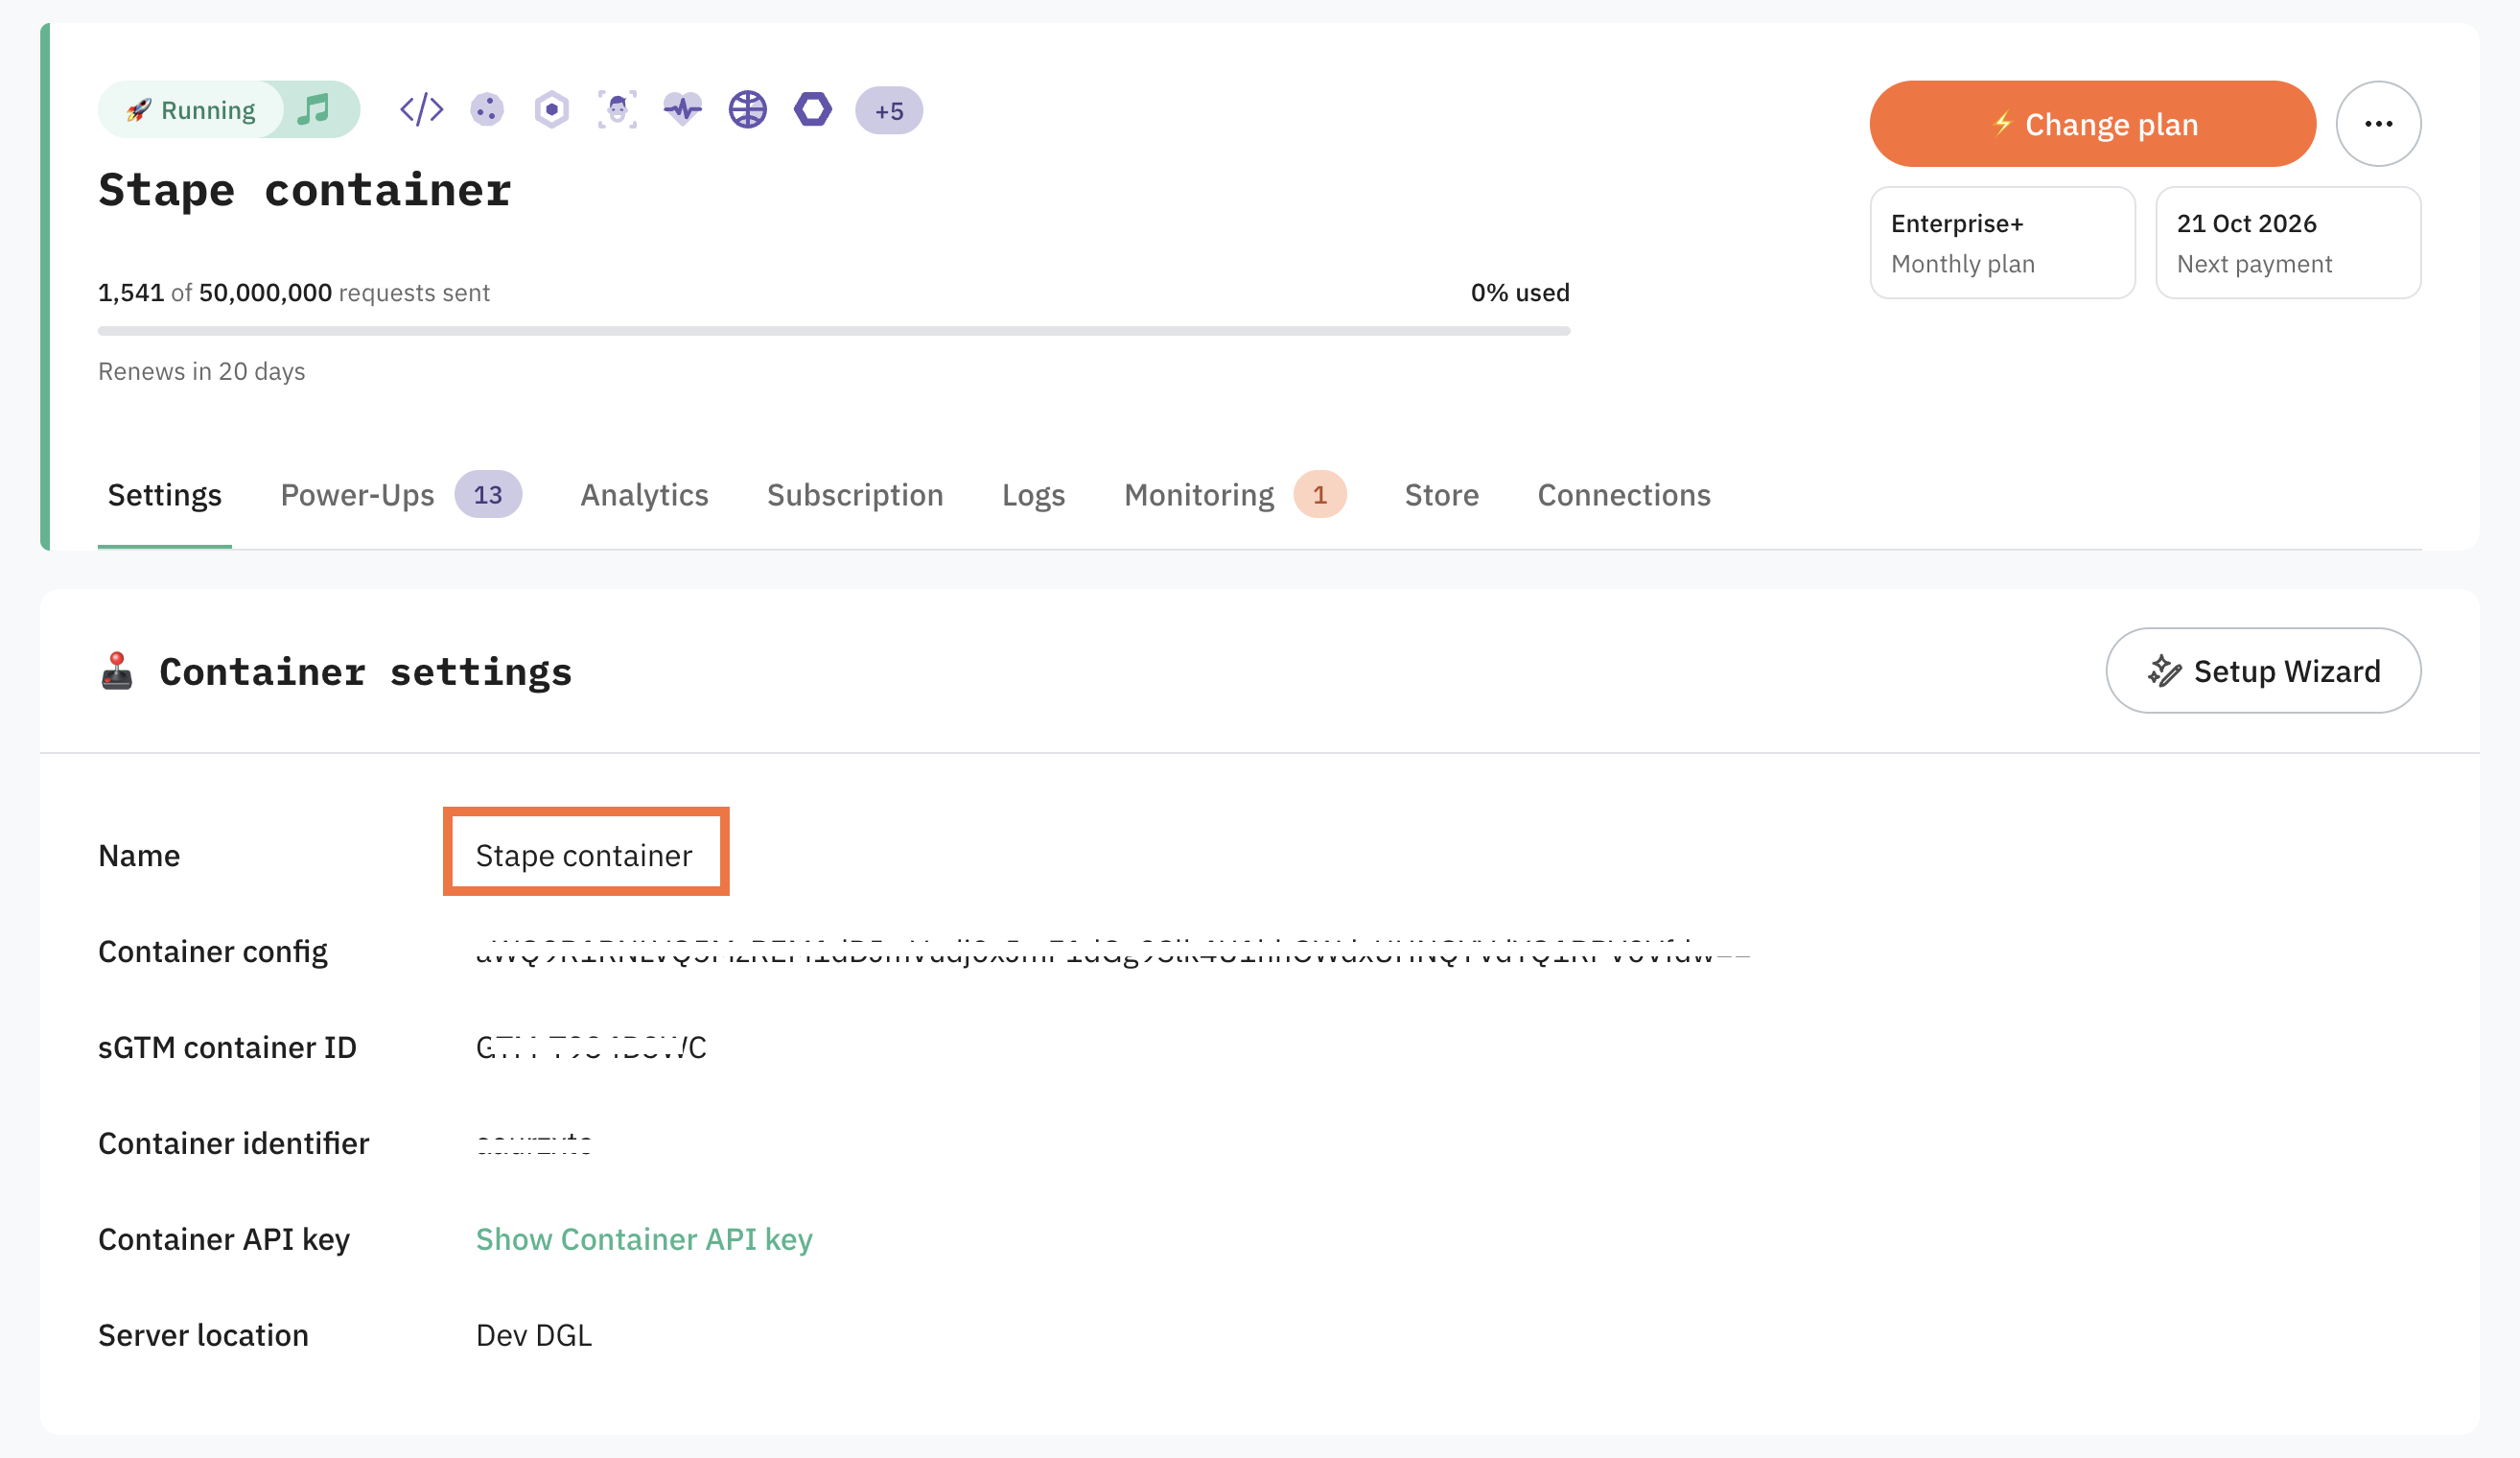Screen dimensions: 2520x1458
Task: Open the Settings tab
Action: point(165,495)
